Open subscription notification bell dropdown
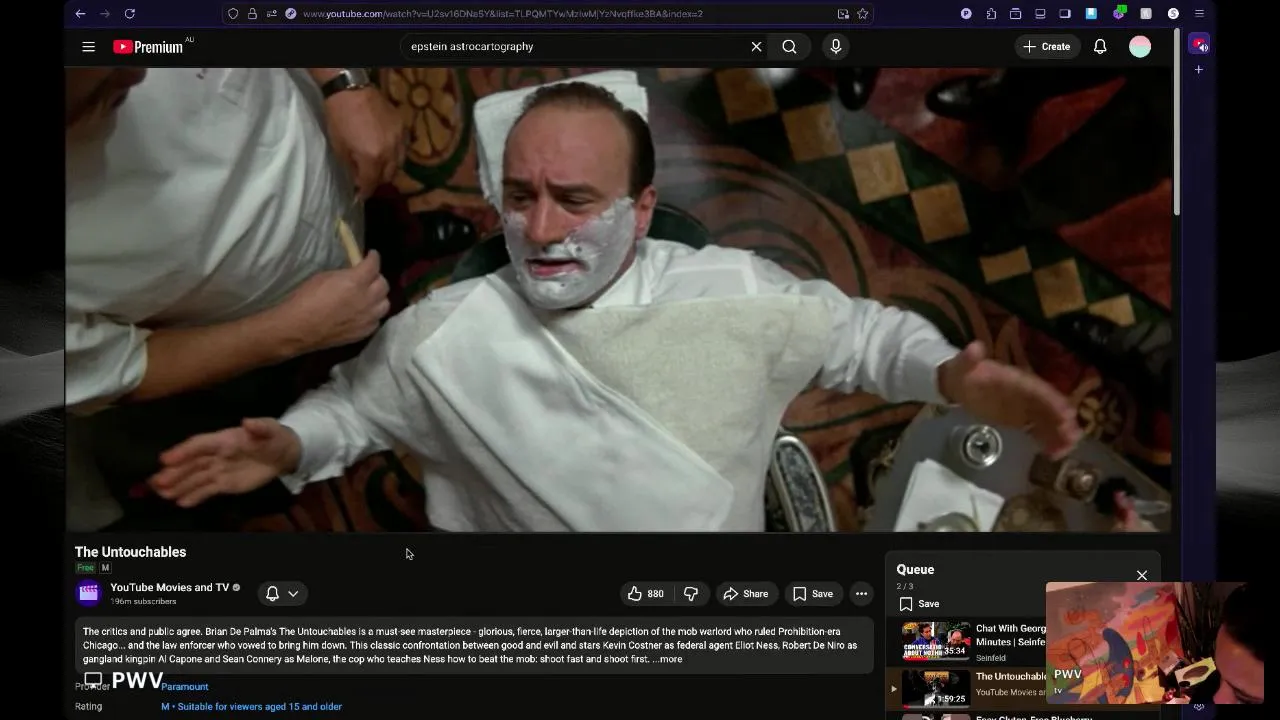 pyautogui.click(x=282, y=594)
